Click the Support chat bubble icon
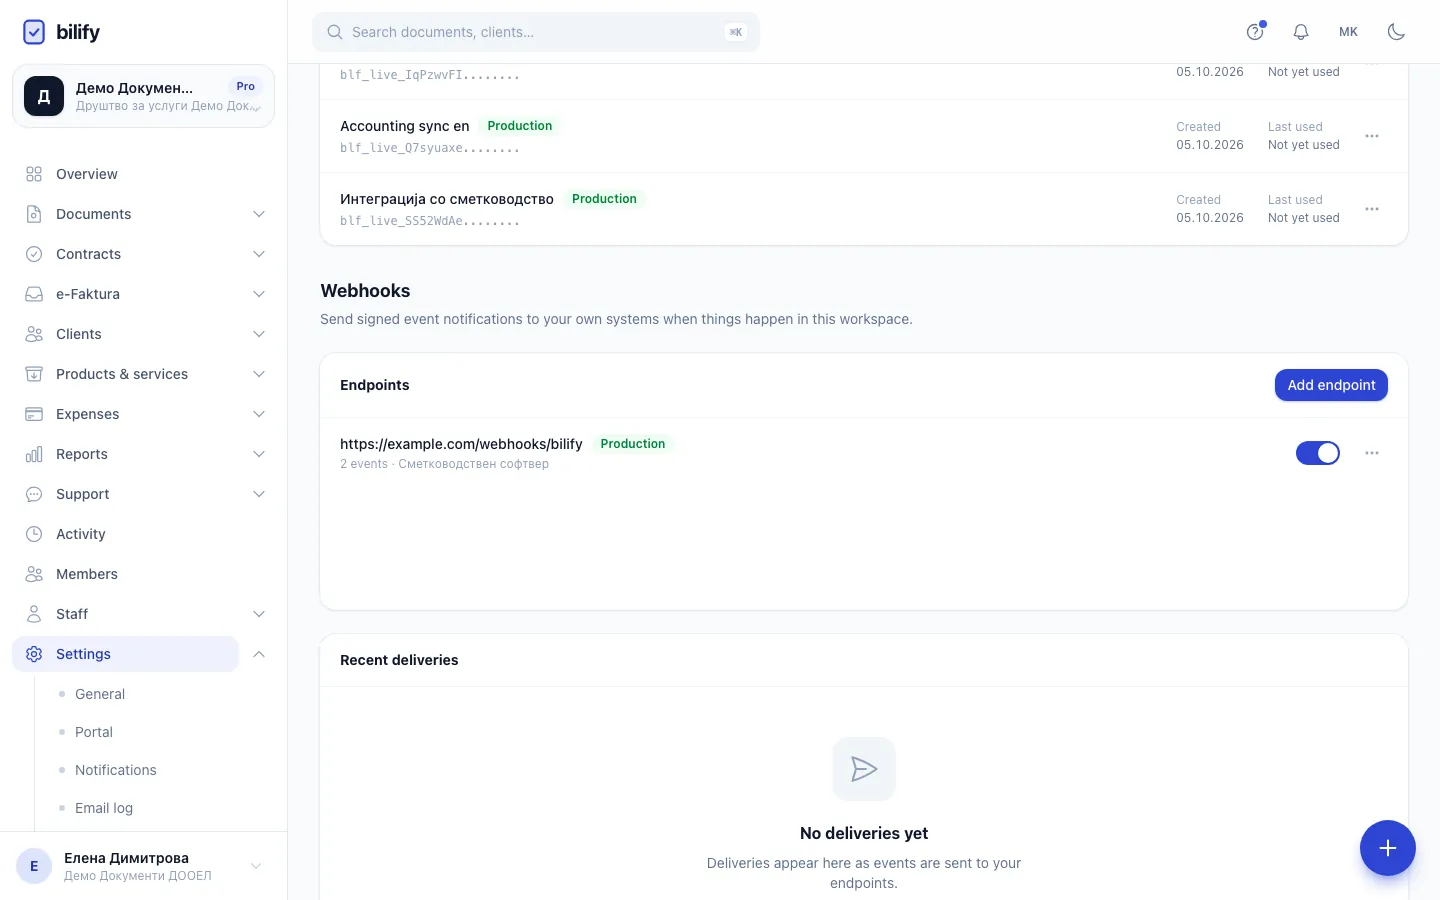The height and width of the screenshot is (900, 1440). pos(34,494)
